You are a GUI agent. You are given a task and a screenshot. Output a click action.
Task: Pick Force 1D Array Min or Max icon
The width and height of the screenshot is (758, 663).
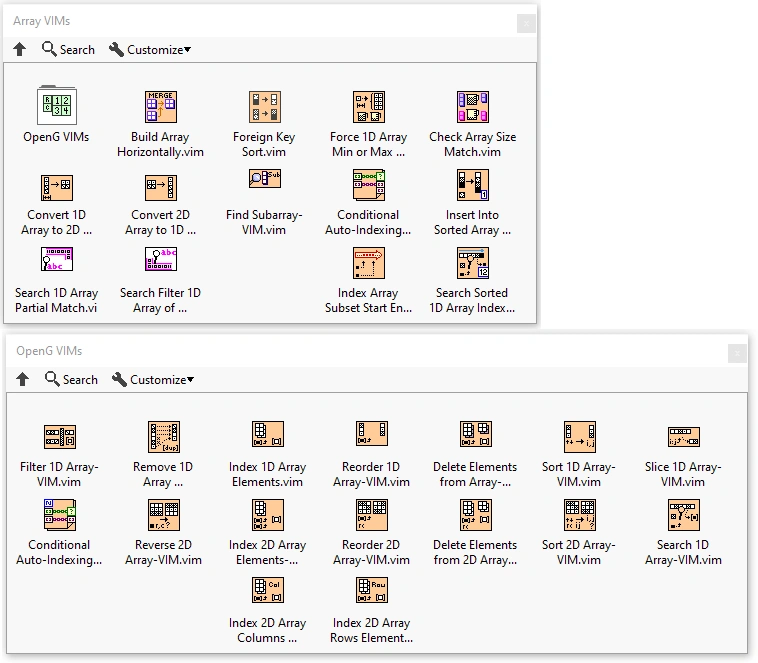pos(369,106)
